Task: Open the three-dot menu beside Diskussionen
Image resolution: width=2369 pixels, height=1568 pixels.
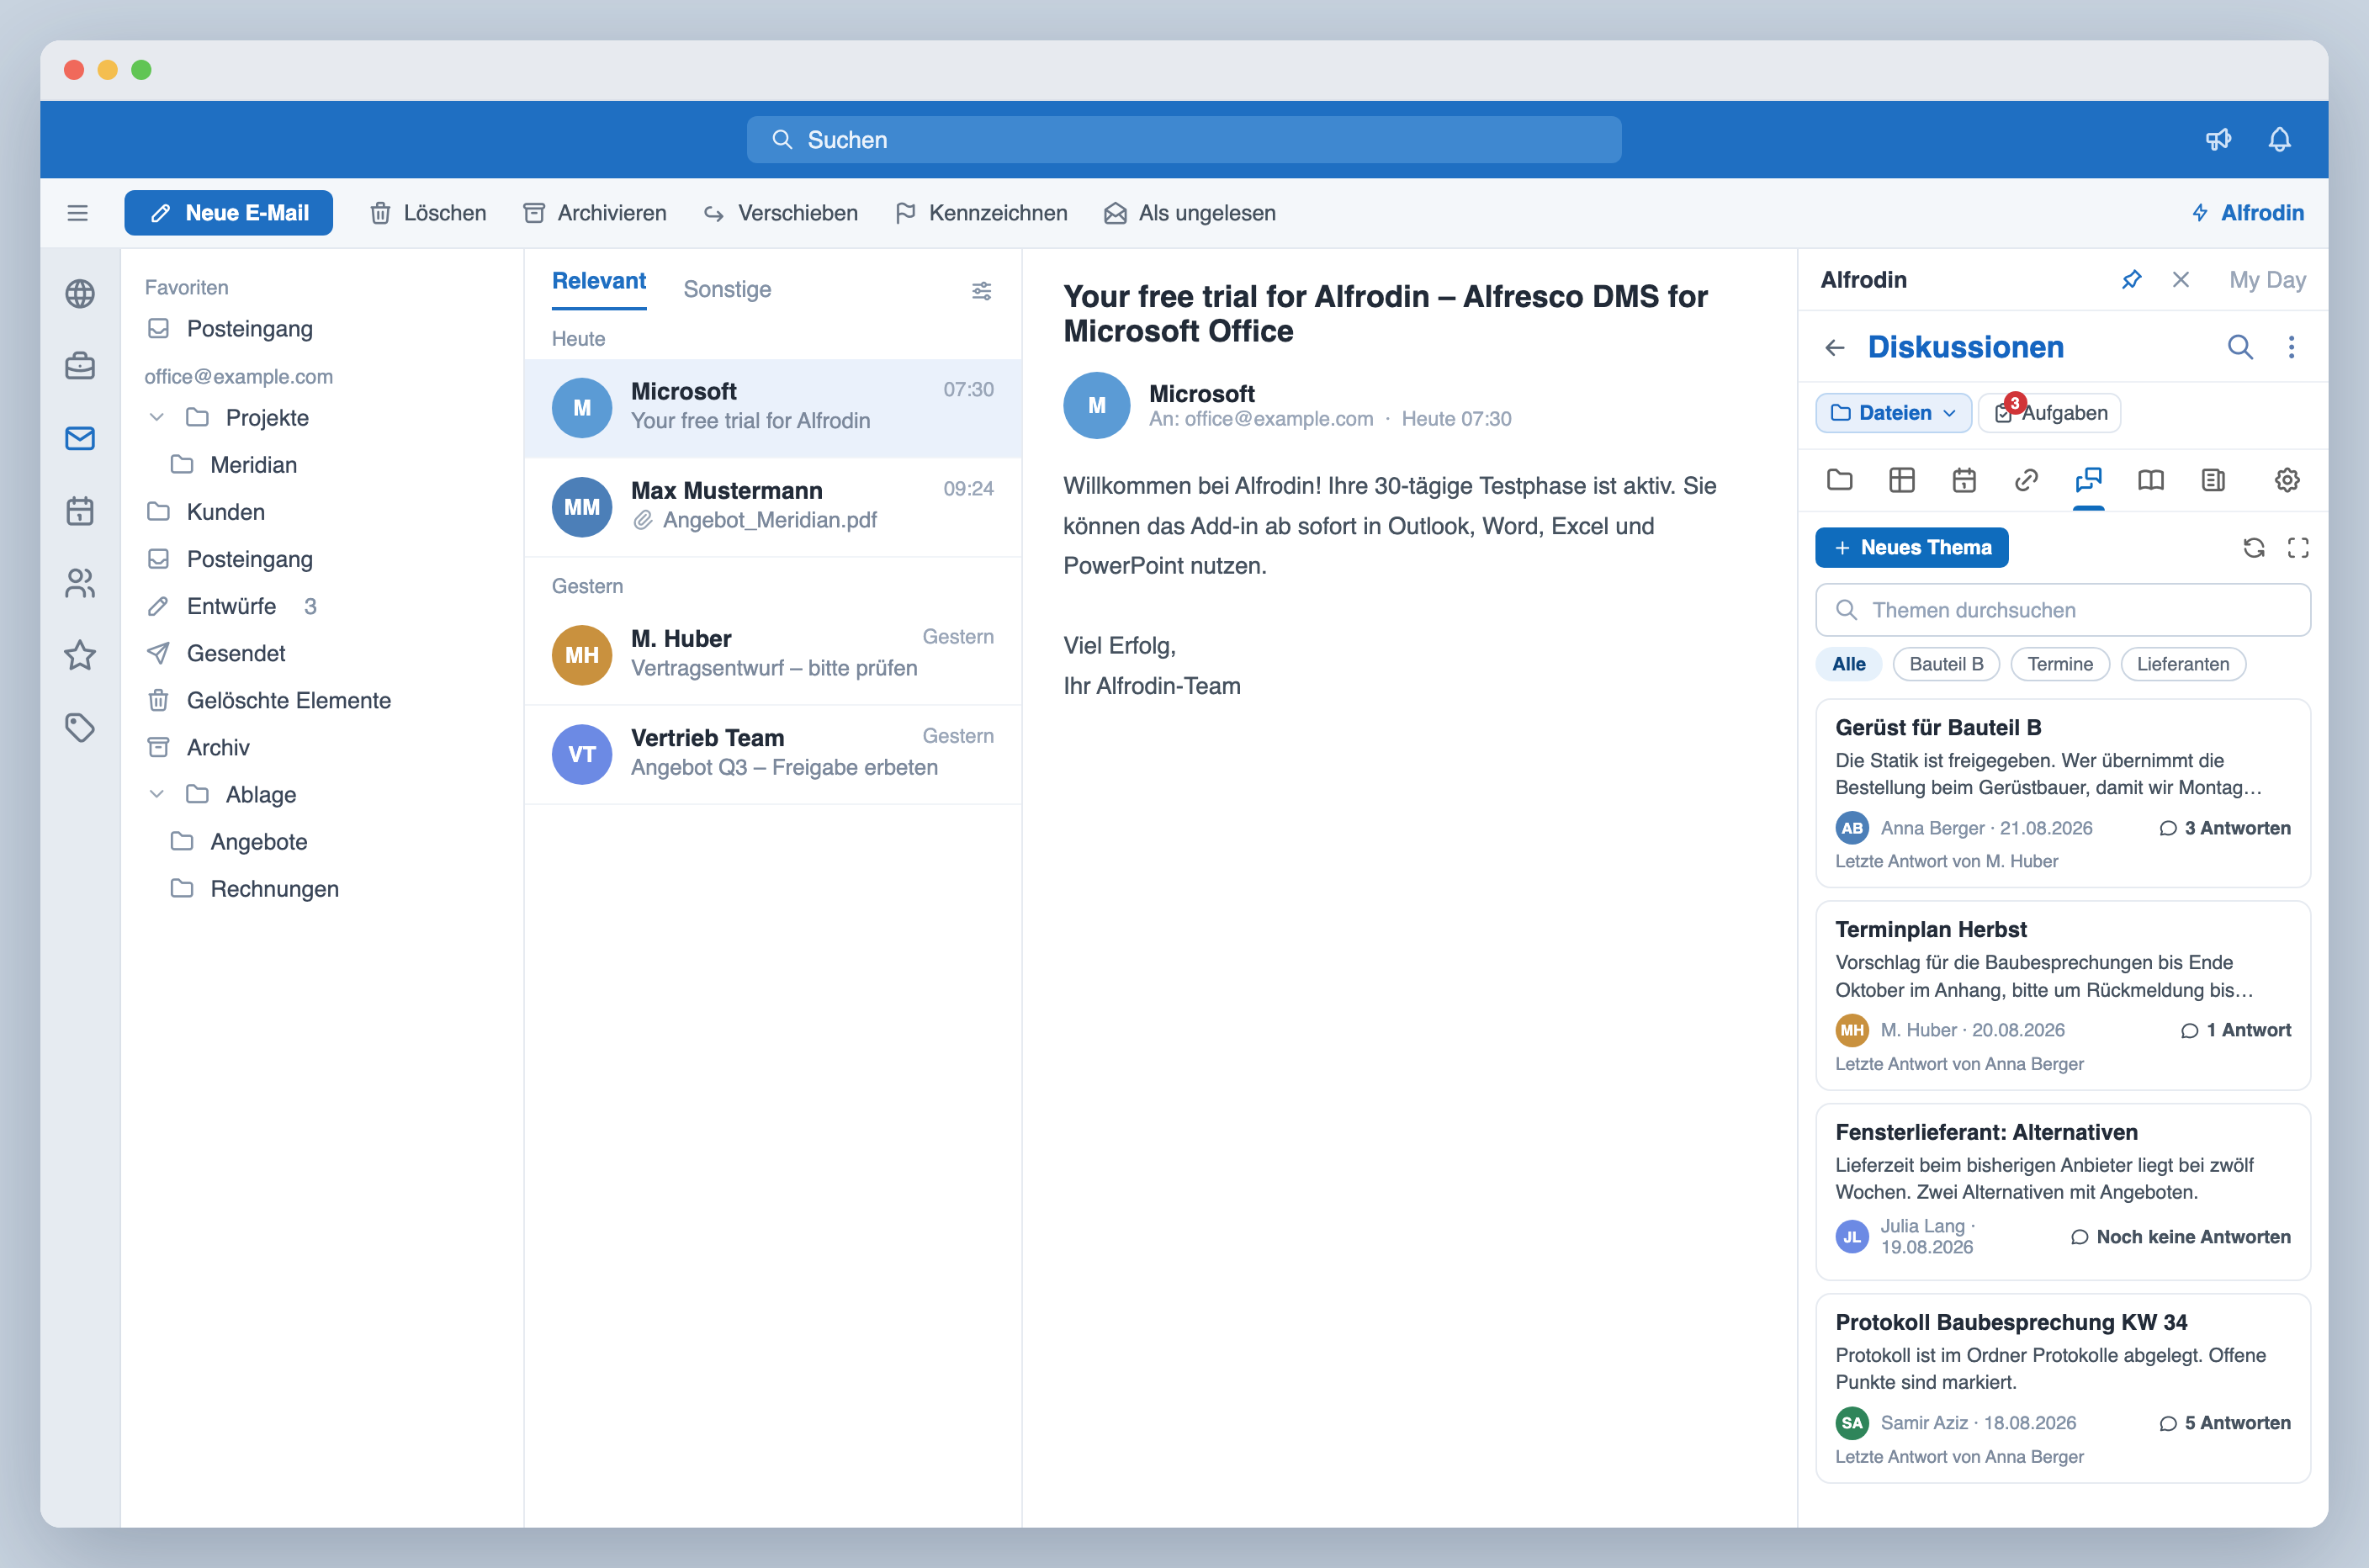Action: point(2291,347)
